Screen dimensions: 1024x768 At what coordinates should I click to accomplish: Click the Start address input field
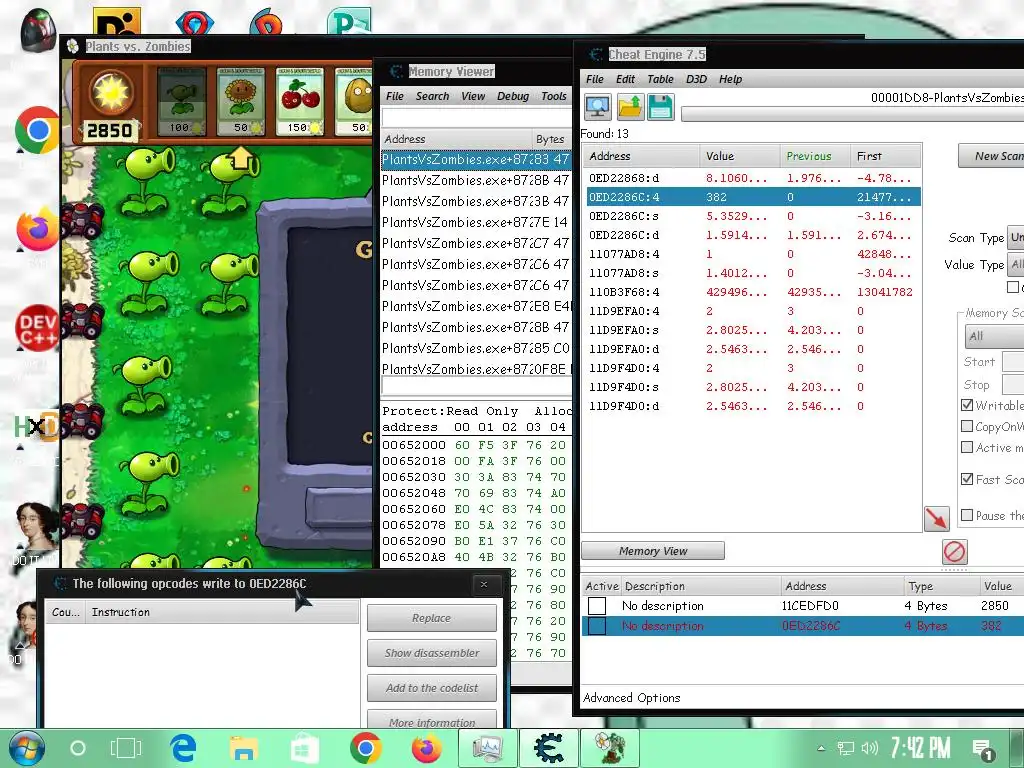[x=1013, y=361]
